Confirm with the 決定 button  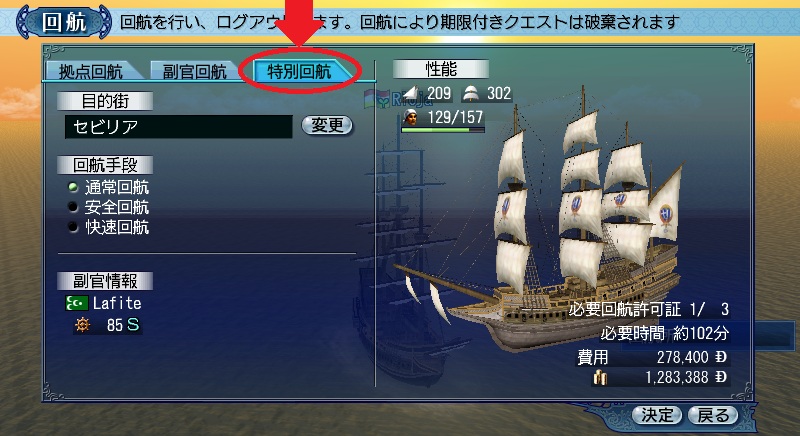coord(657,415)
